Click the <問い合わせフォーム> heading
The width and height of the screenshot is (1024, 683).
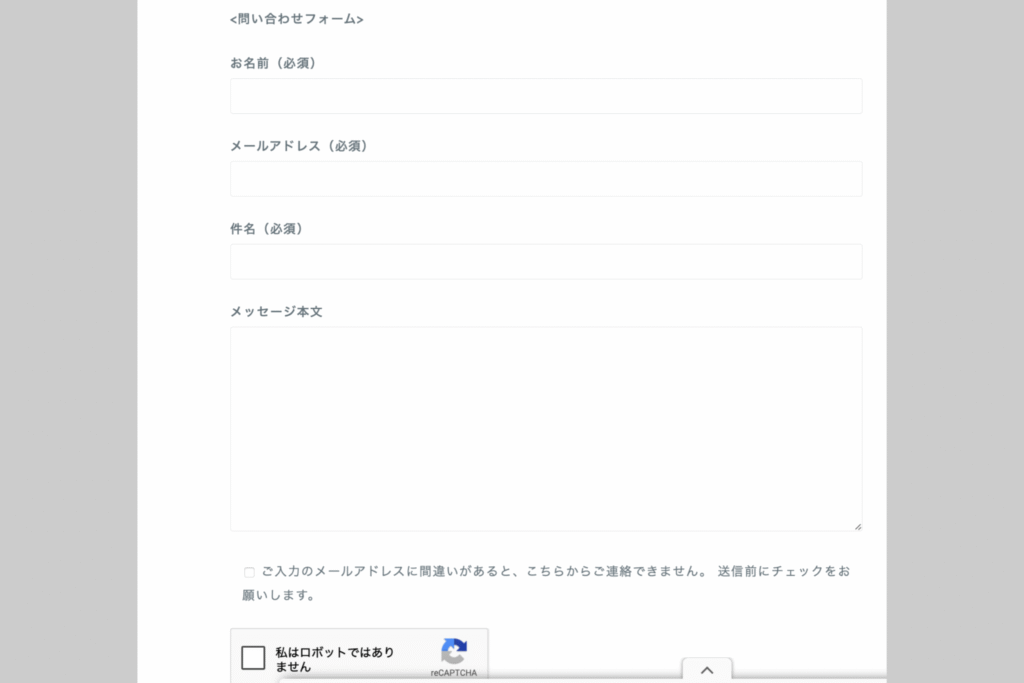297,19
